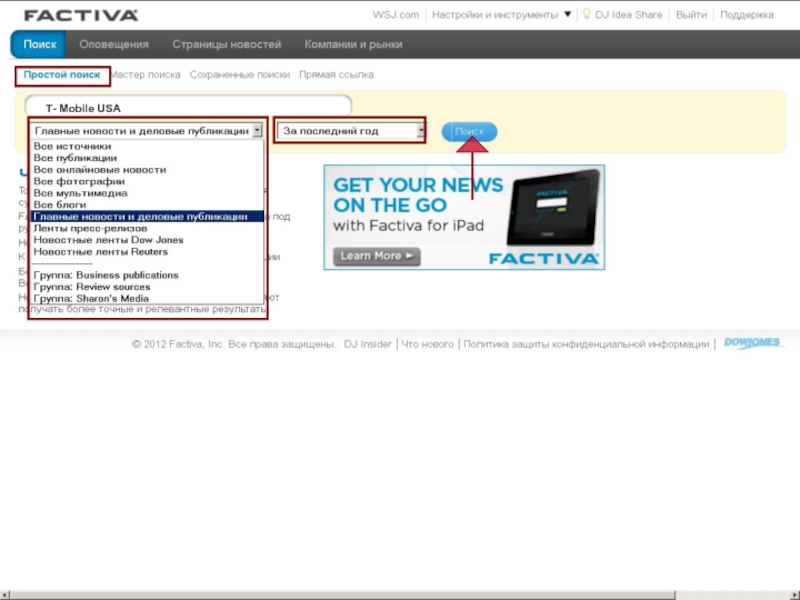800x600 pixels.
Task: Click the Factiva for iPad banner image
Action: (x=464, y=217)
